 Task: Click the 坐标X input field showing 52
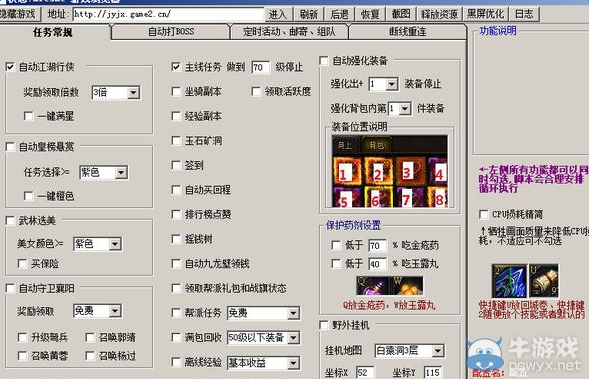point(365,372)
